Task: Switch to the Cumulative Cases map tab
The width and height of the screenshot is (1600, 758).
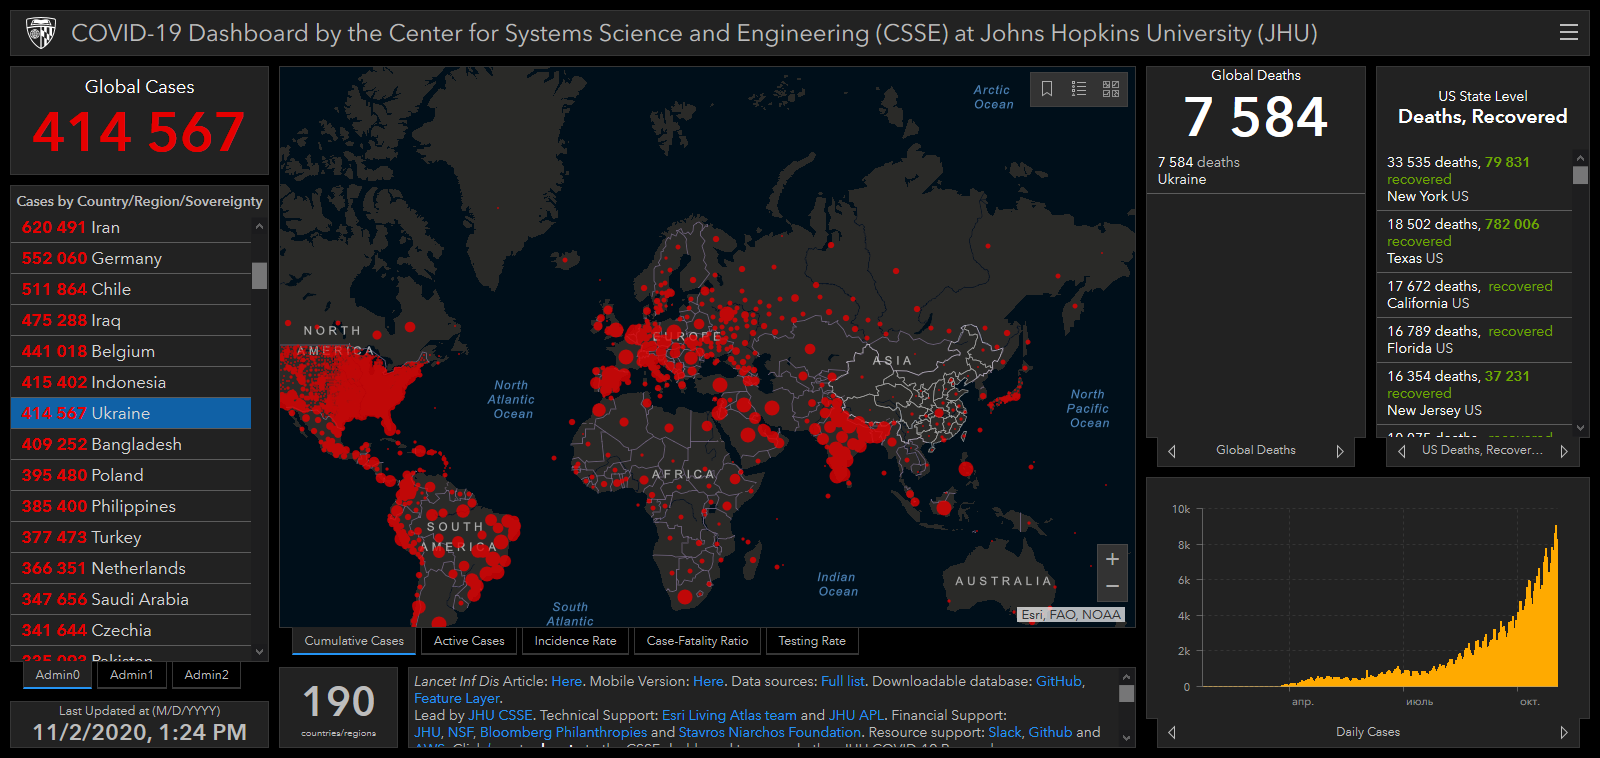Action: pyautogui.click(x=354, y=641)
